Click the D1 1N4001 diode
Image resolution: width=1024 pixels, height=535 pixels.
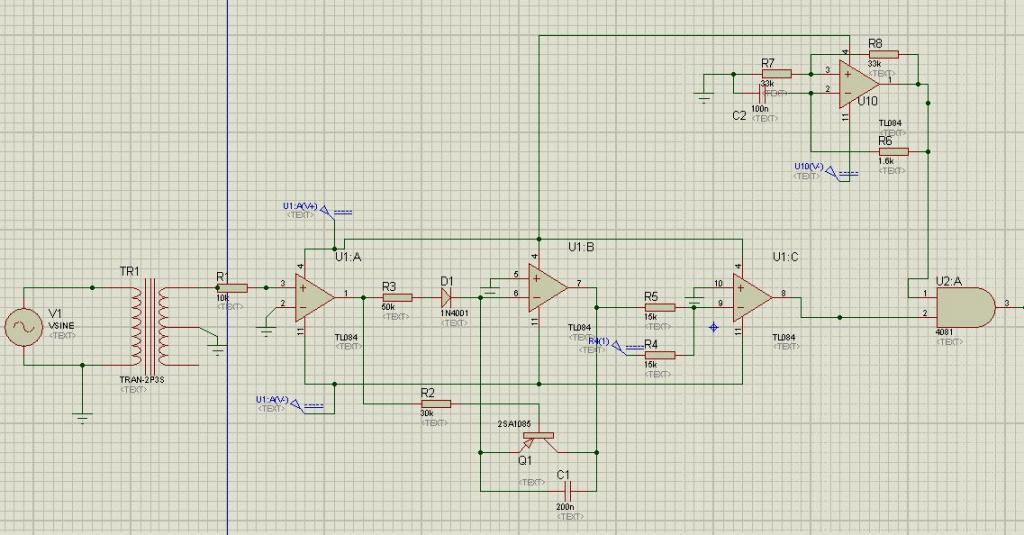[447, 298]
